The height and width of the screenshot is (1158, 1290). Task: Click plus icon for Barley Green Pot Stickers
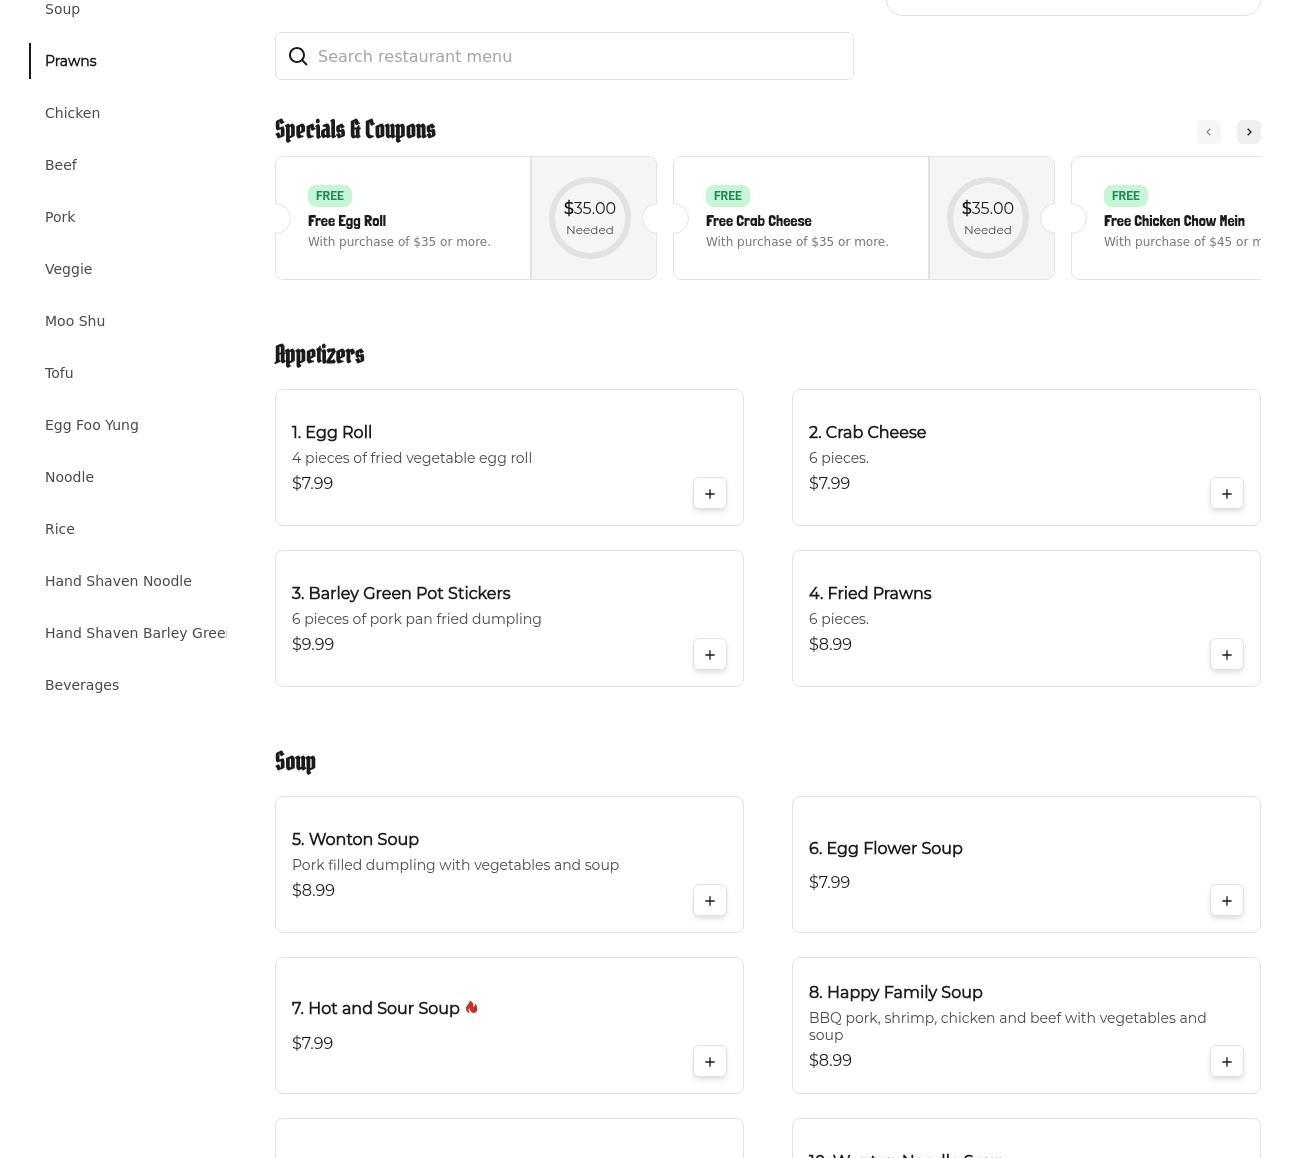tap(709, 655)
